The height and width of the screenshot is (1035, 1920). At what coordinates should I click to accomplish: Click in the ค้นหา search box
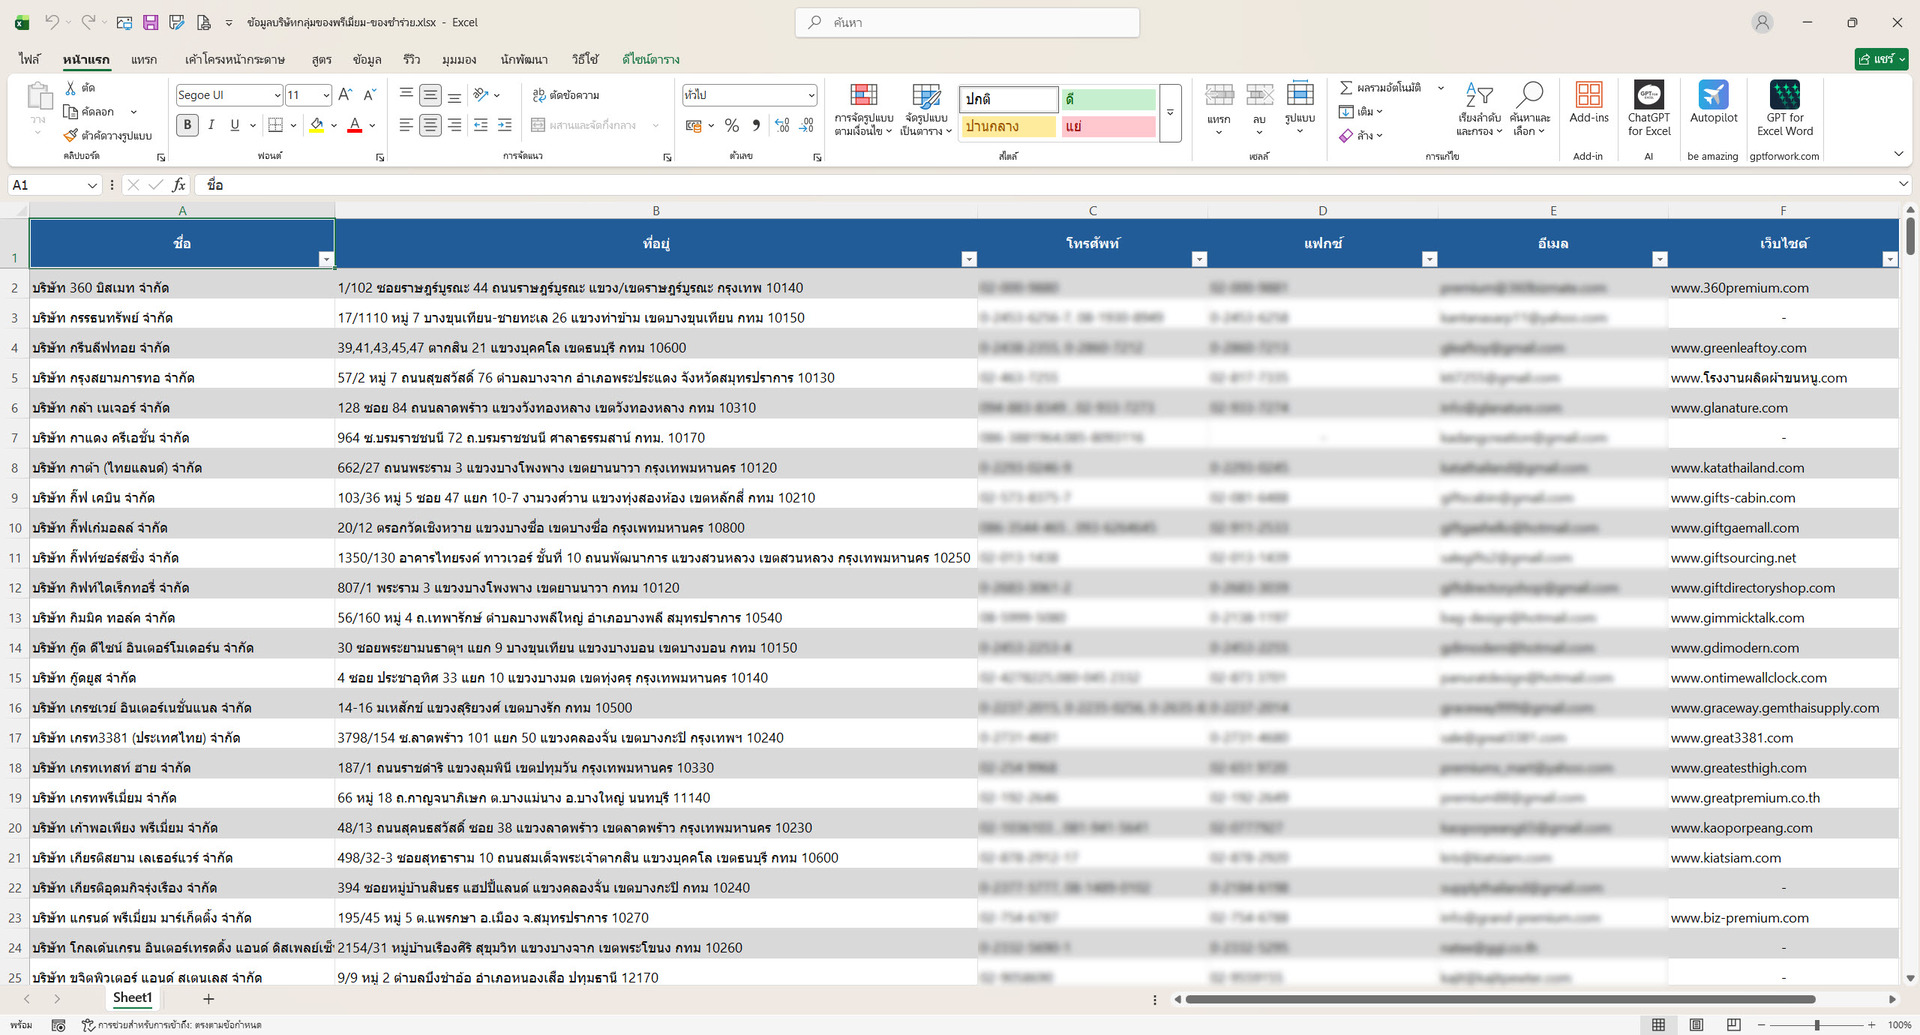click(x=967, y=22)
